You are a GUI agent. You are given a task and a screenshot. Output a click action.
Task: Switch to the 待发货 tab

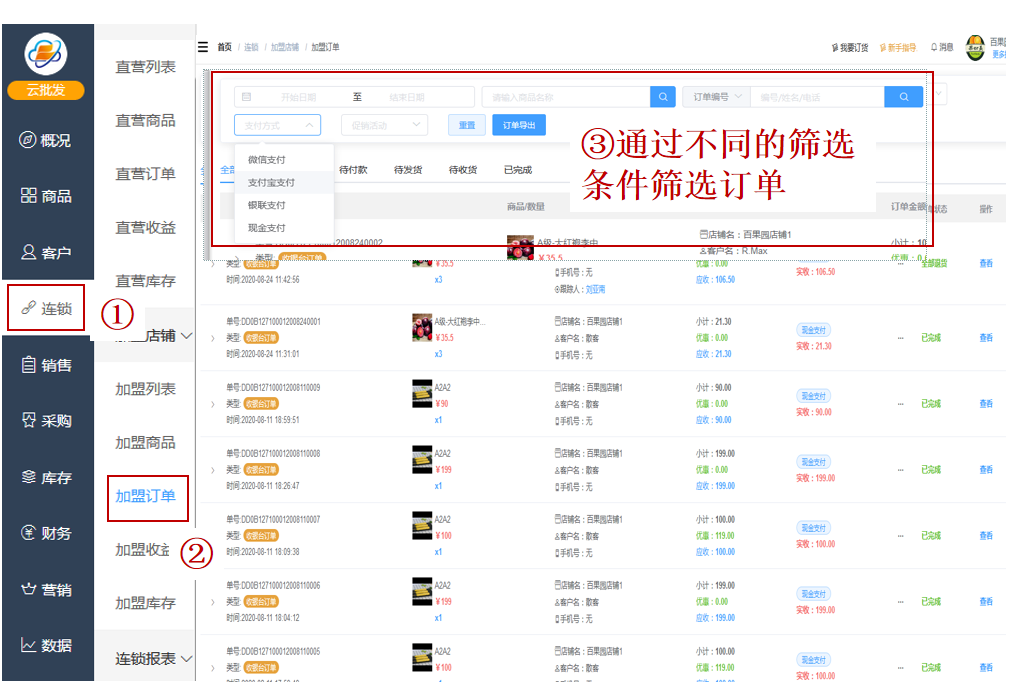[x=408, y=170]
